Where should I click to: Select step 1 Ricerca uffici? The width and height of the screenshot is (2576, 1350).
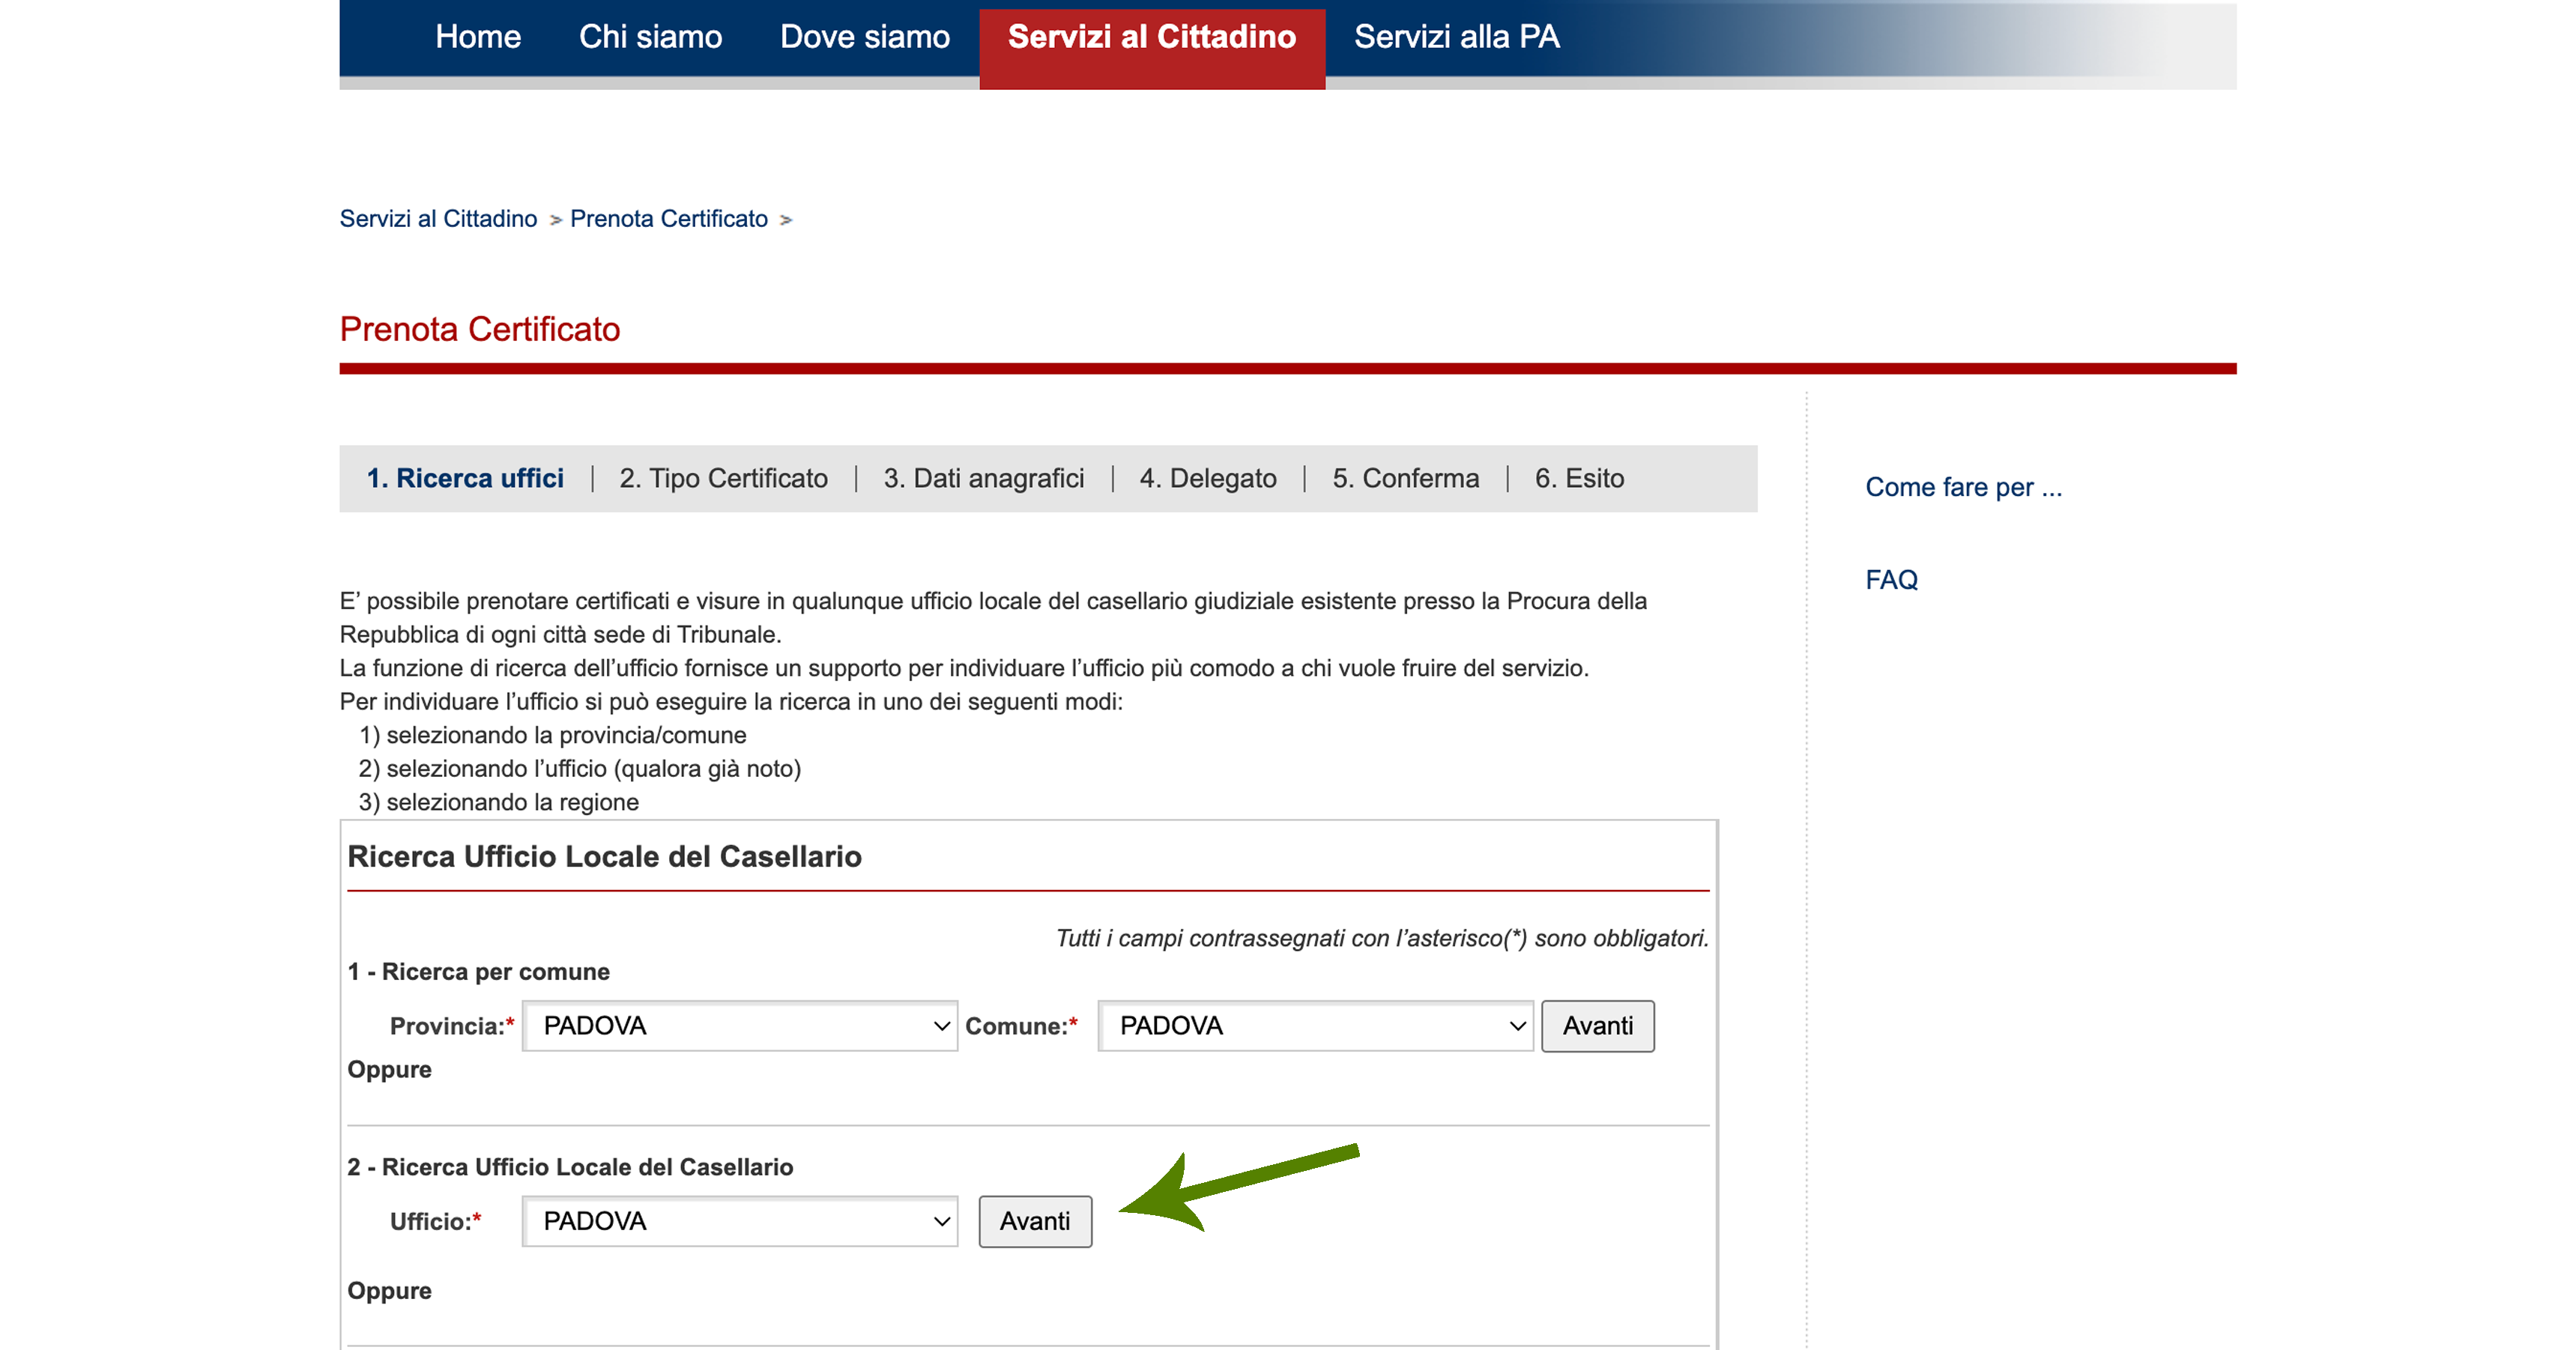click(x=465, y=478)
